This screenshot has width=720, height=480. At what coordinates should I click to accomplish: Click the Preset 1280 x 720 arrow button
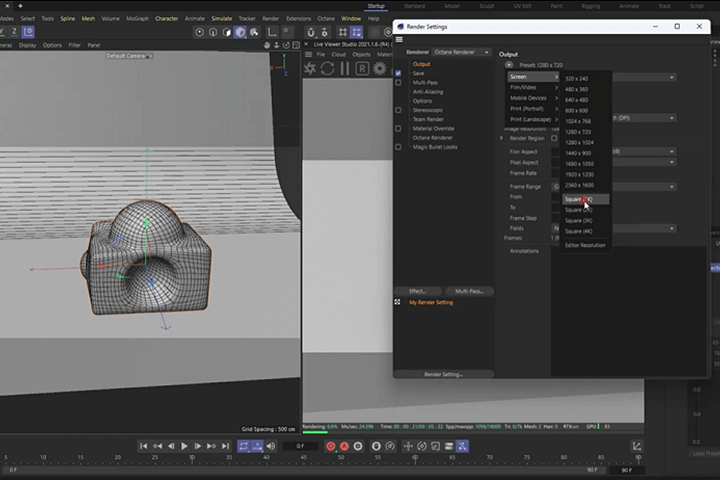509,65
